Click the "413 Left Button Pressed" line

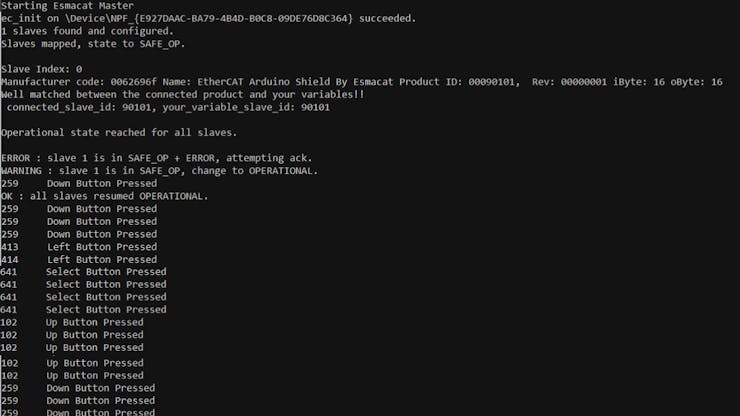(x=79, y=247)
